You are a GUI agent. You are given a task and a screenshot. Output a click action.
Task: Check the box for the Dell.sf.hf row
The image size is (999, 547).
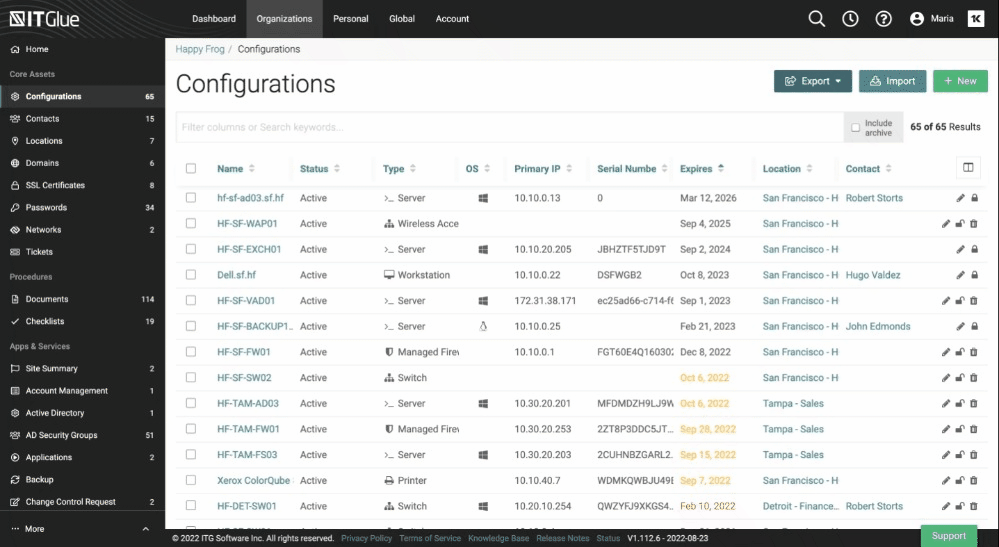tap(191, 275)
